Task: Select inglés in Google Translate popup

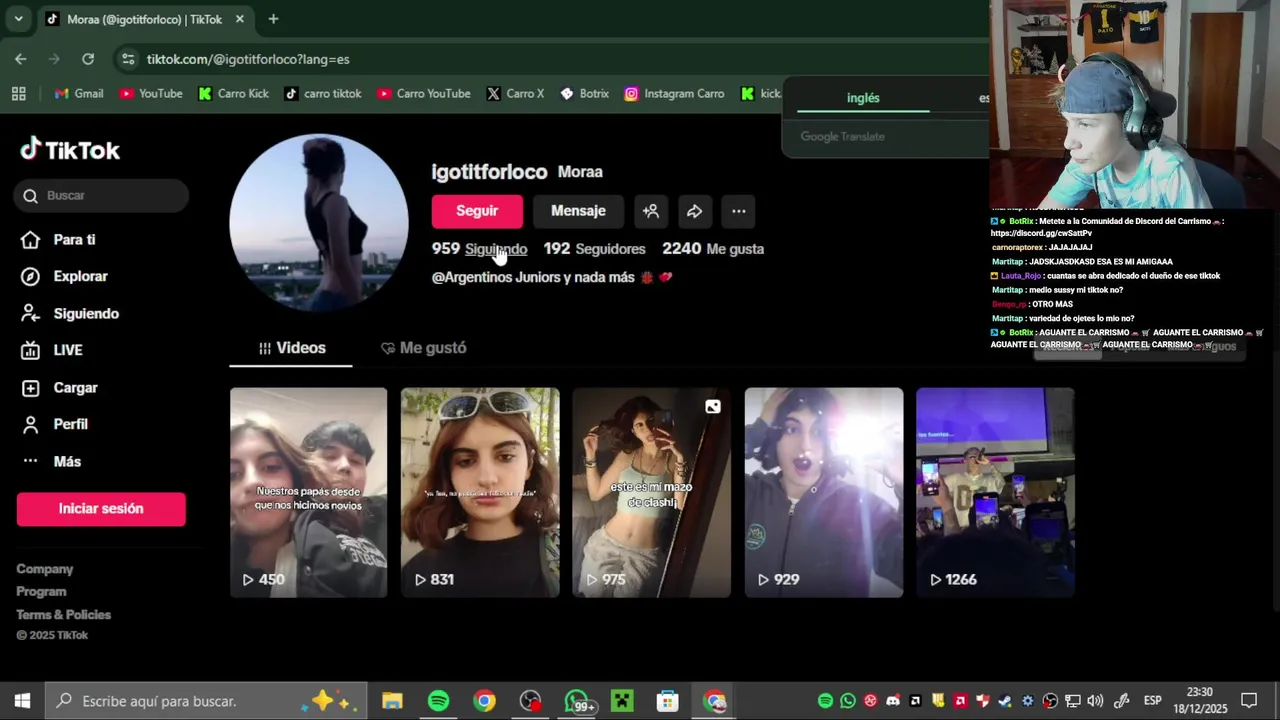Action: (863, 98)
